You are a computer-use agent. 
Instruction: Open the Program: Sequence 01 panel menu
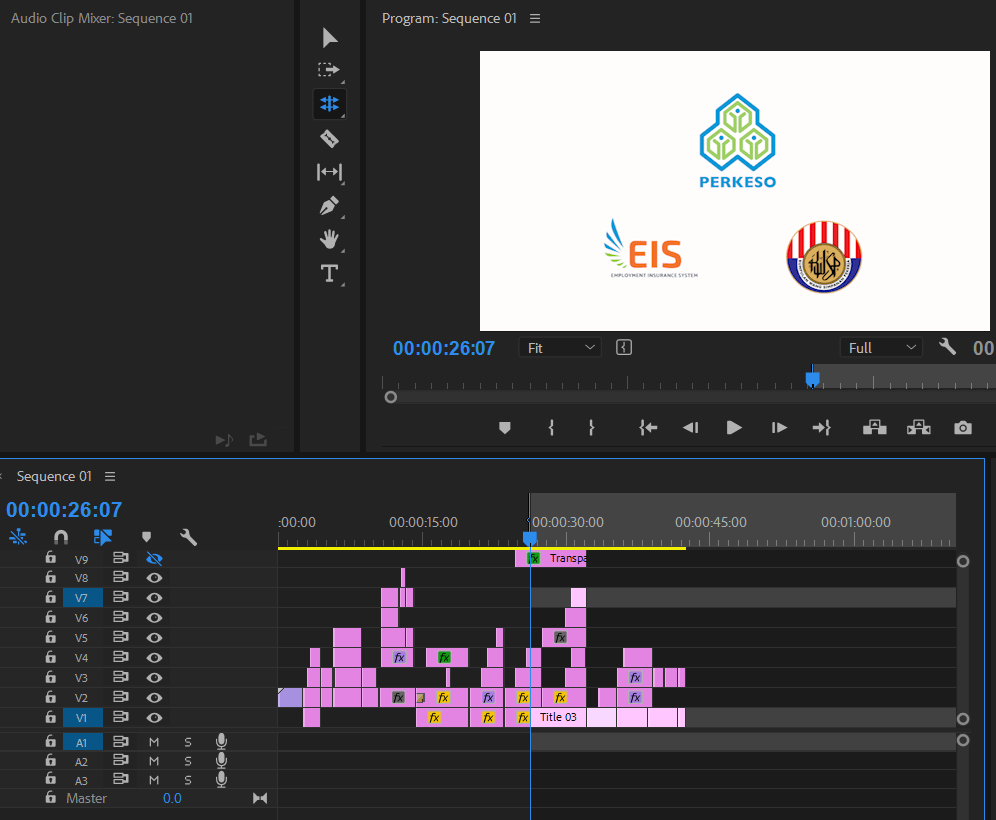coord(535,18)
